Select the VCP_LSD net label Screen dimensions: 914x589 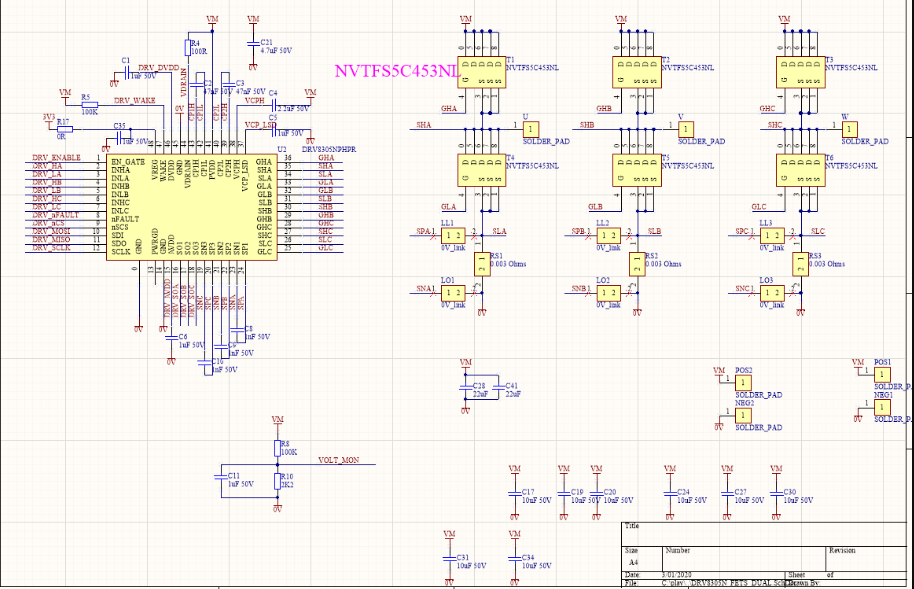click(x=261, y=125)
